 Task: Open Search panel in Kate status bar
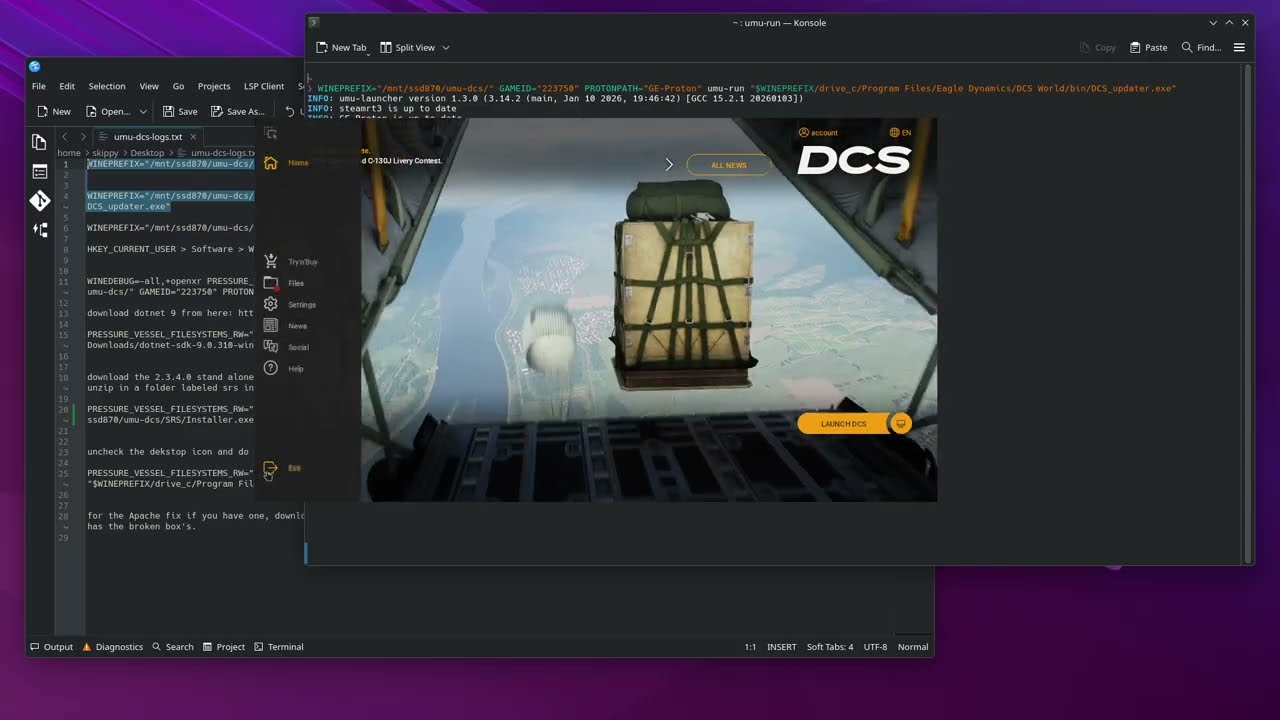(x=172, y=647)
